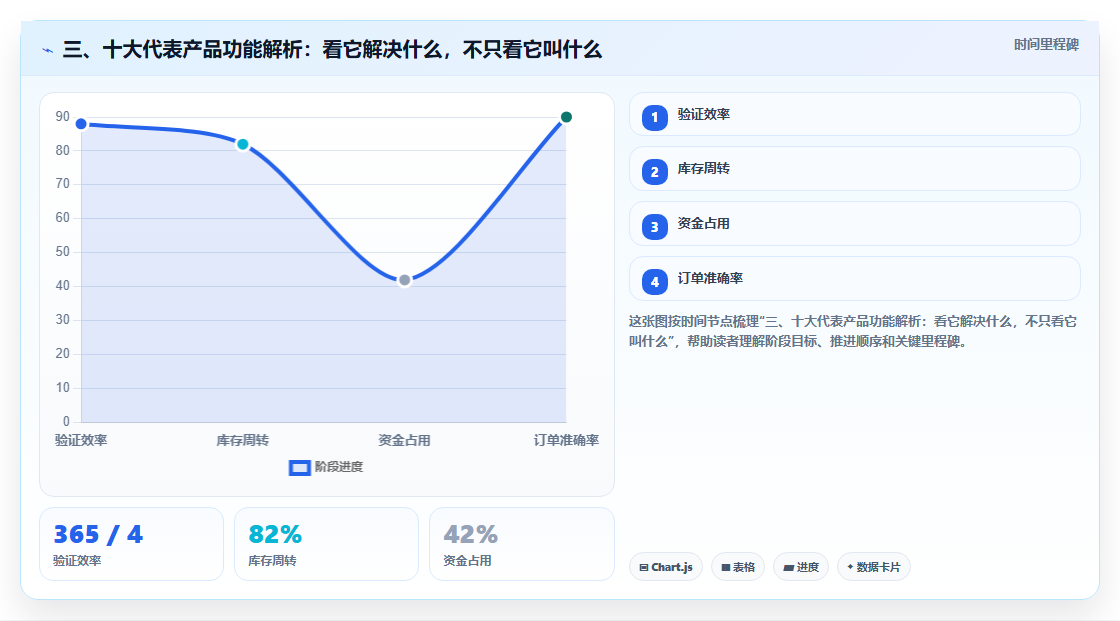Click the 42% 资金占用 stat card
Image resolution: width=1120 pixels, height=621 pixels.
point(521,544)
